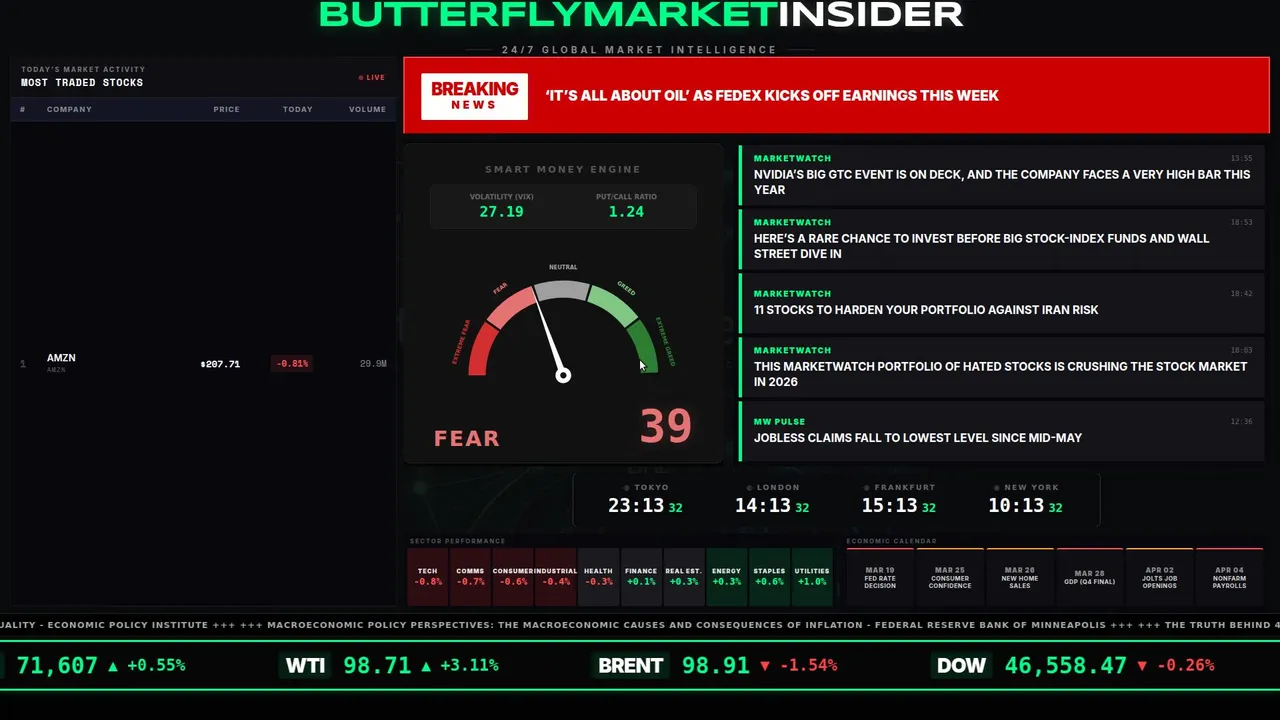Screen dimensions: 1280x720
Task: Select the AMZN stock row
Action: click(204, 364)
